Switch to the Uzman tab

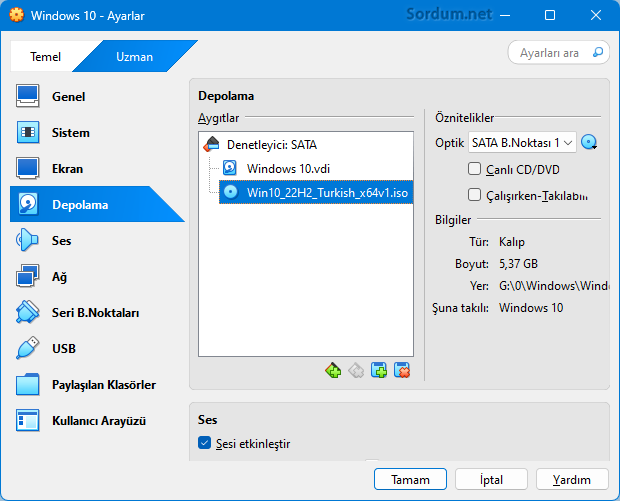pyautogui.click(x=134, y=57)
